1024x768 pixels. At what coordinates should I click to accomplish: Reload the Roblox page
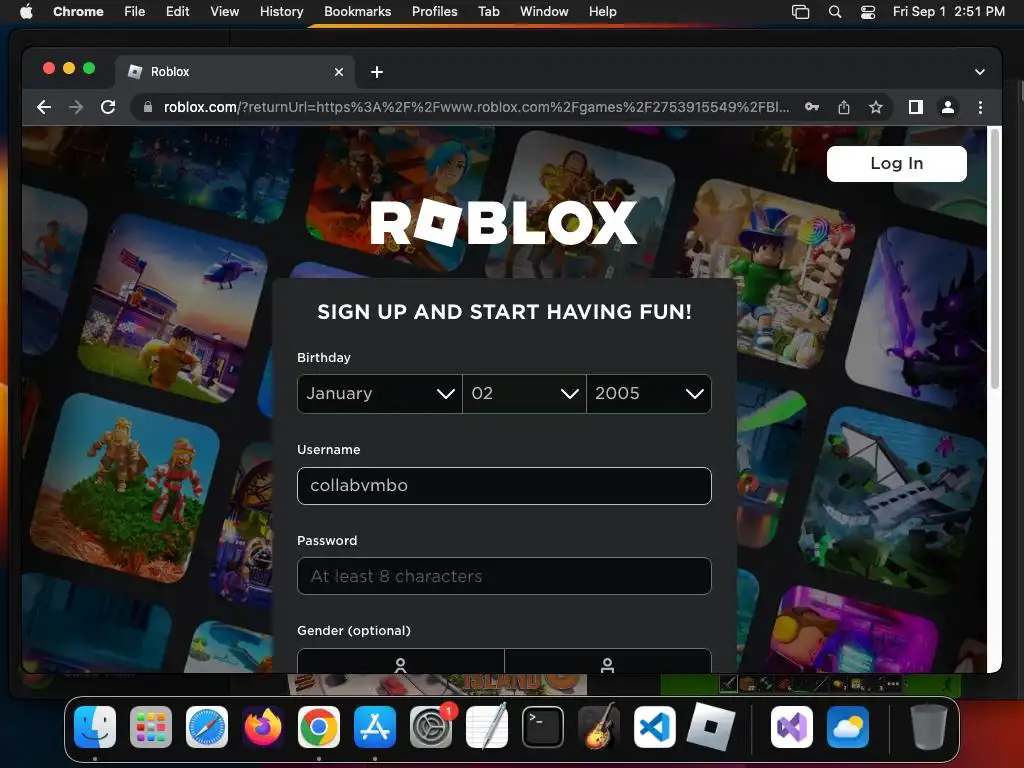click(x=108, y=107)
